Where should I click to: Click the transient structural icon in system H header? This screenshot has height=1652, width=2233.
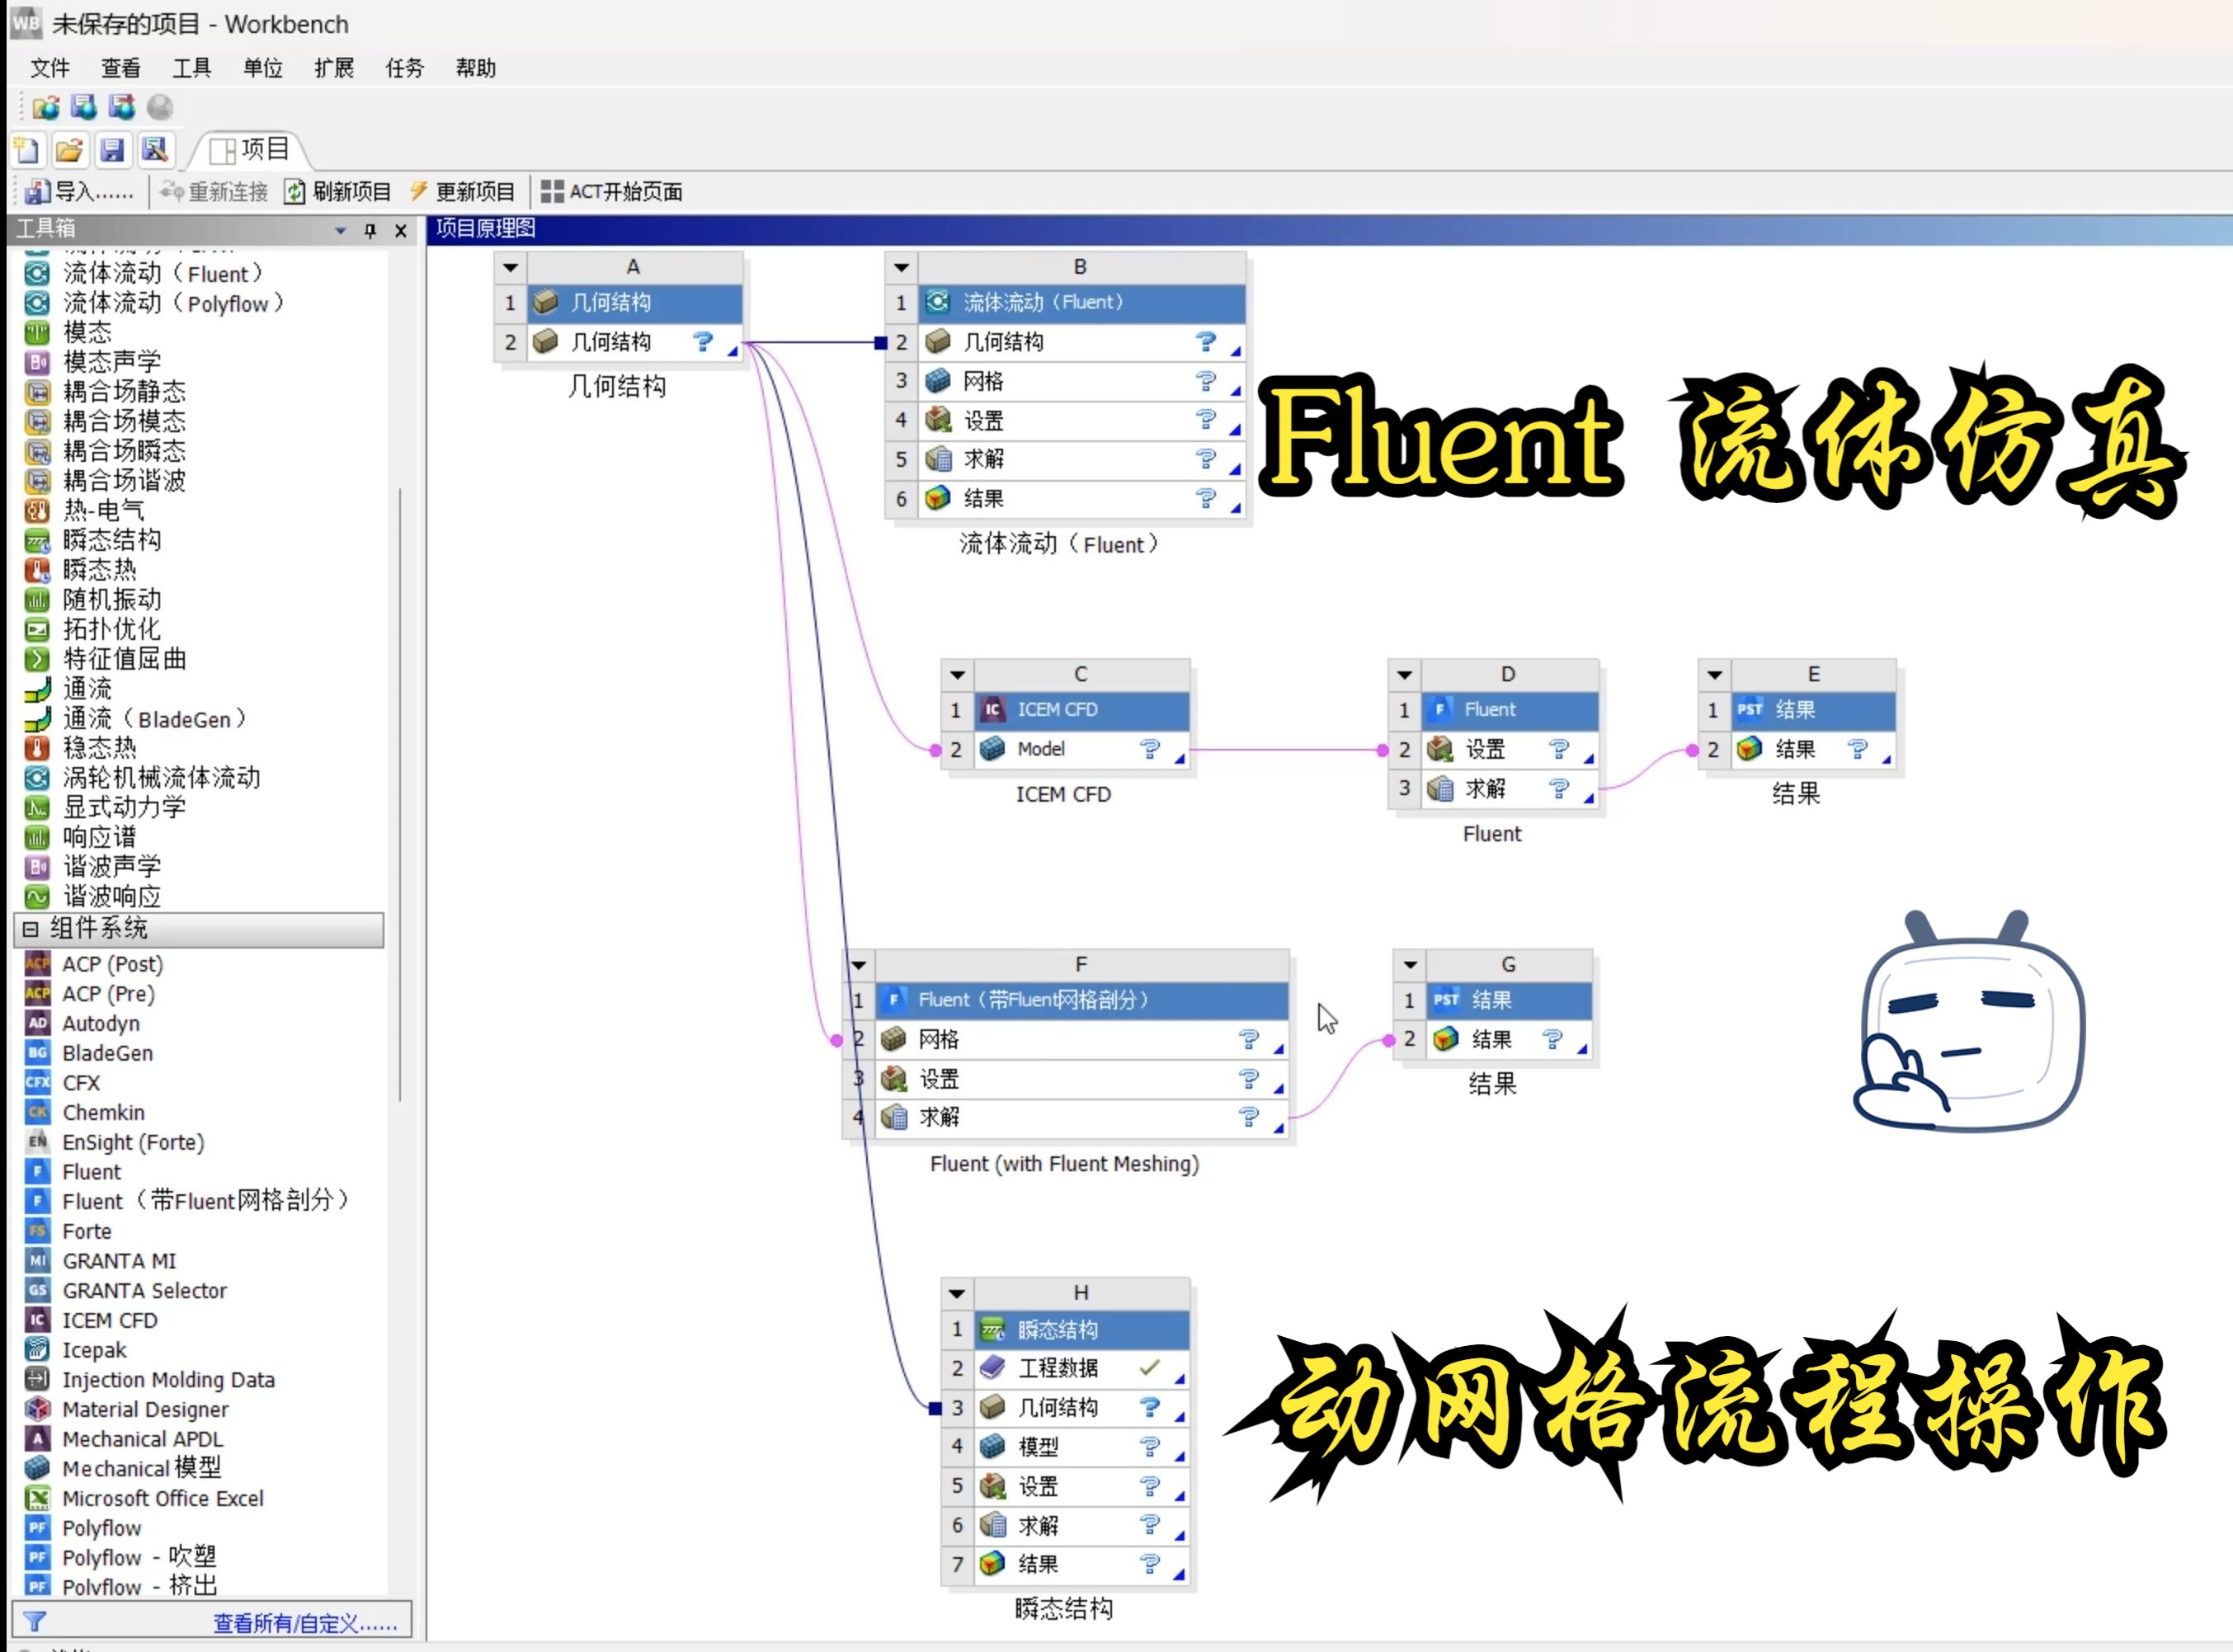click(992, 1329)
